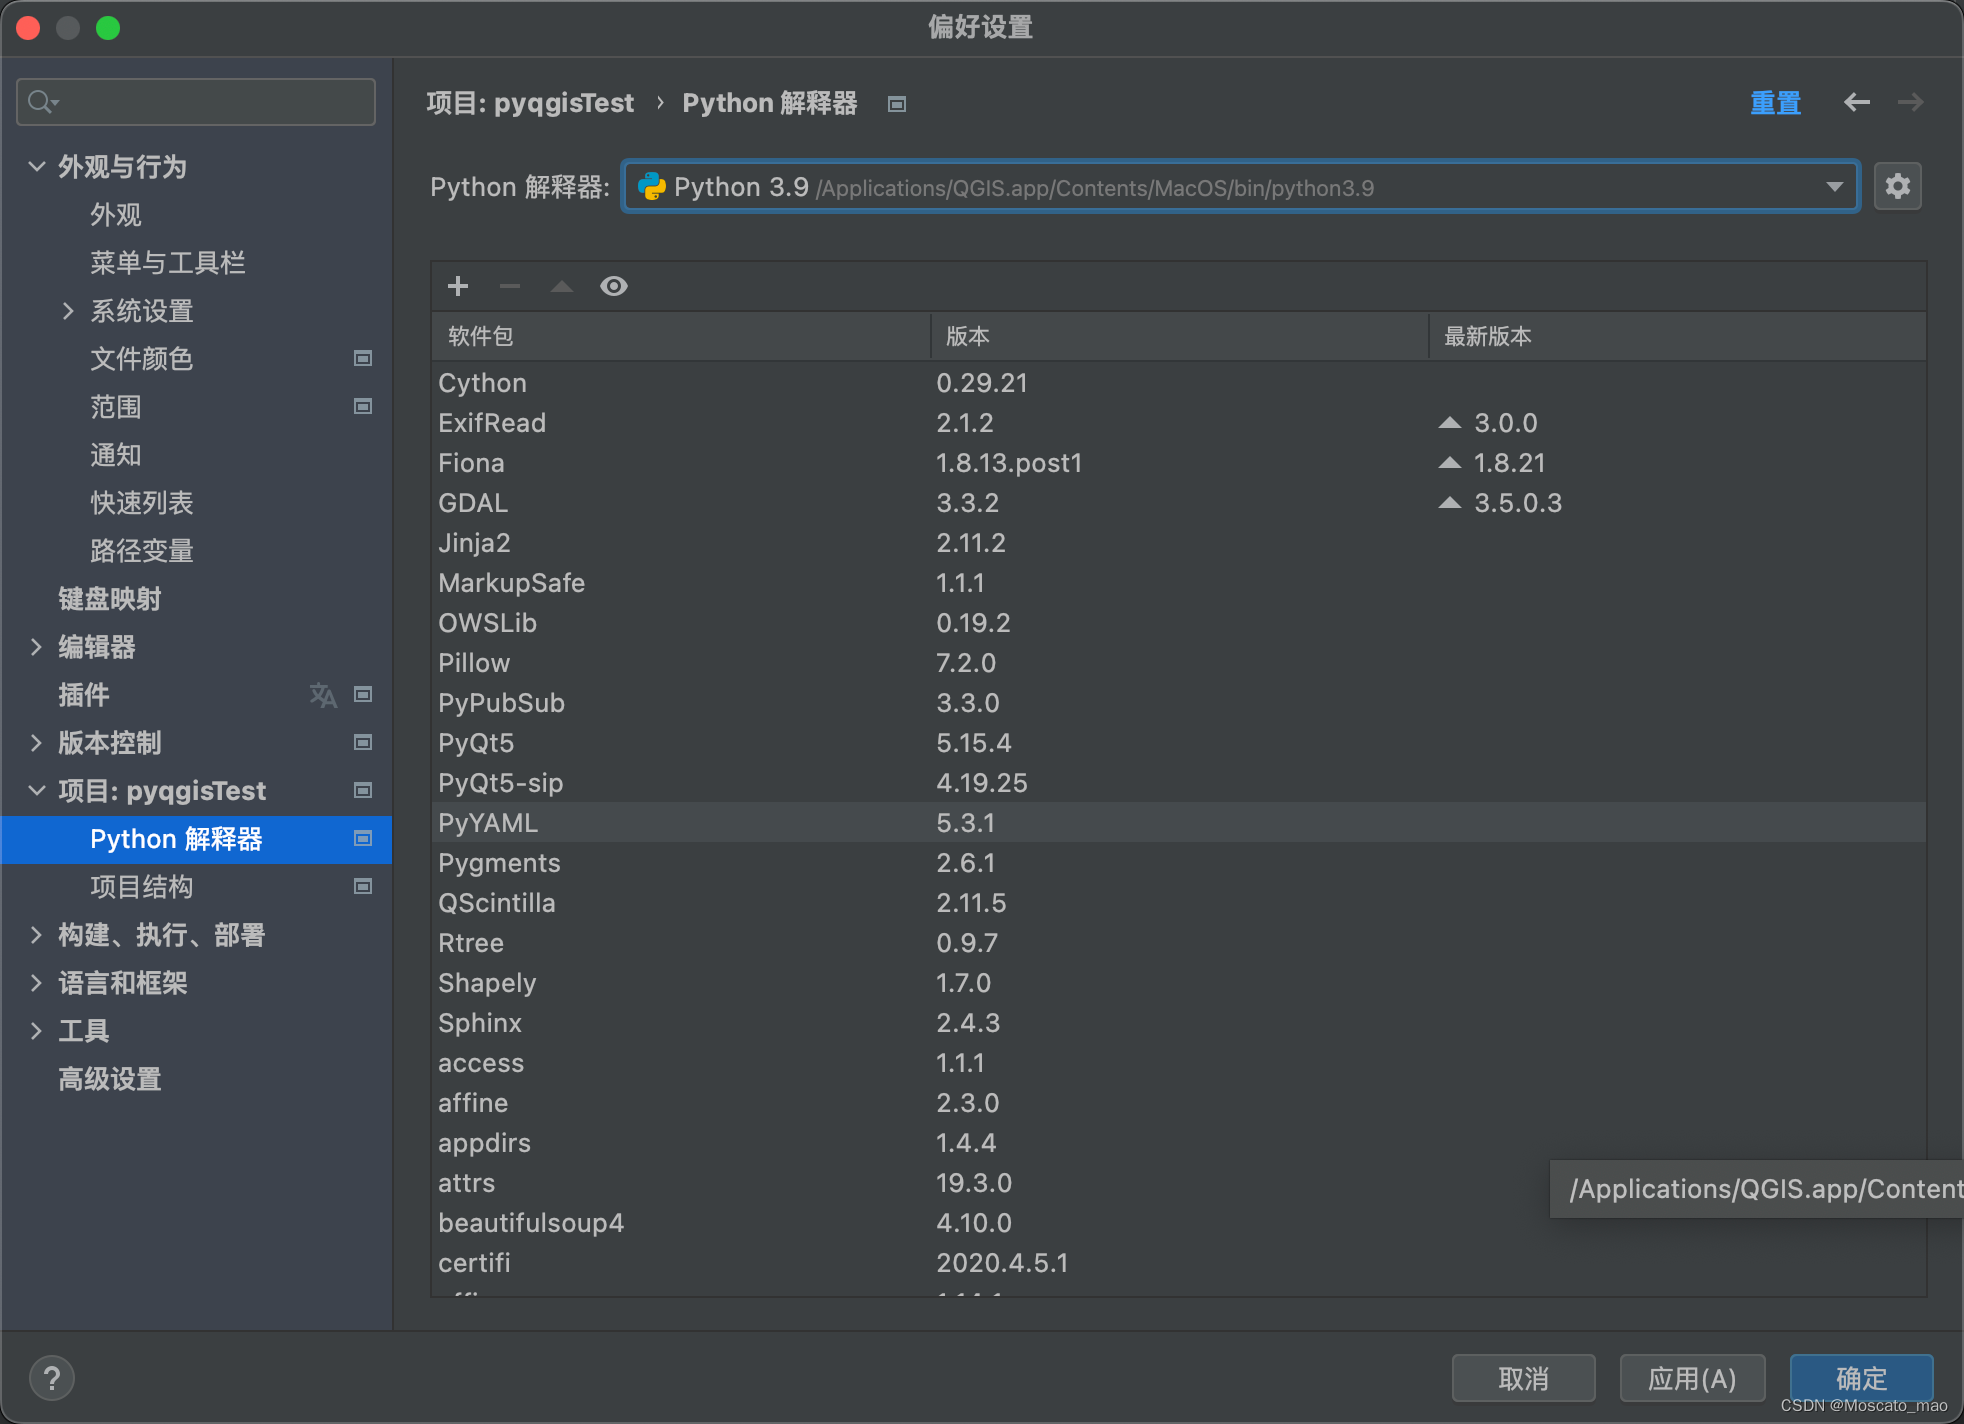The image size is (1964, 1424).
Task: Select the certifi package row
Action: (x=1178, y=1263)
